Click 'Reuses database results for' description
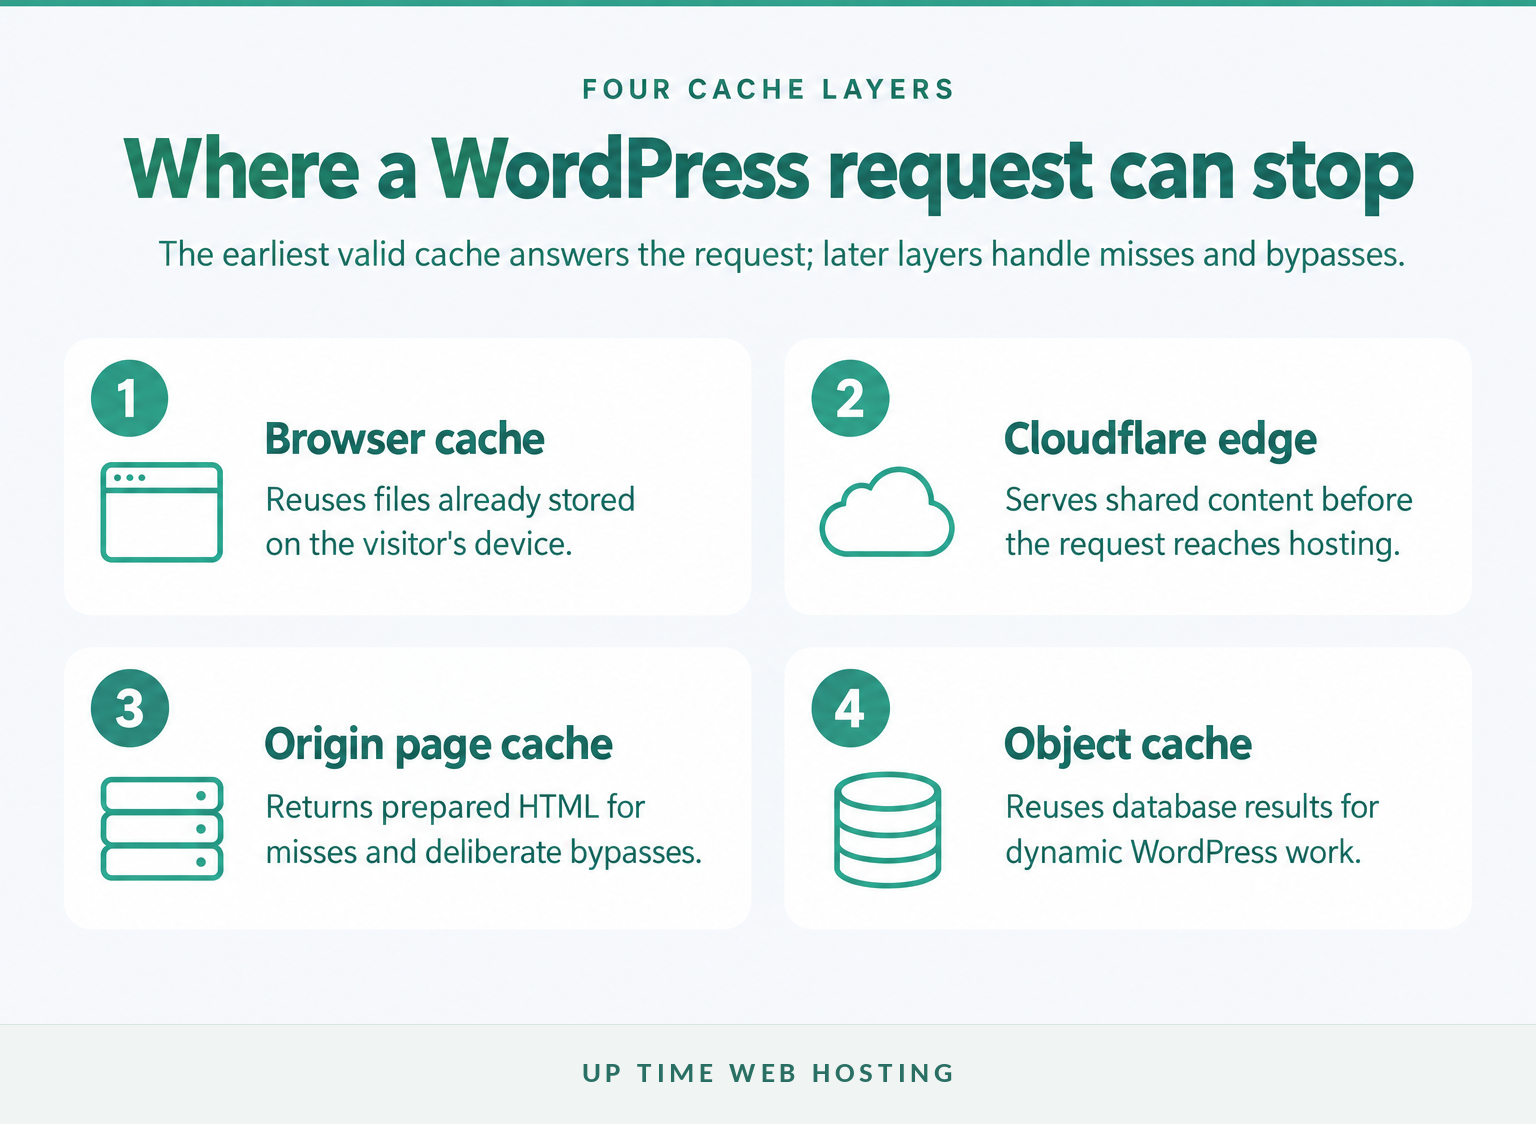The height and width of the screenshot is (1124, 1536). 1192,829
